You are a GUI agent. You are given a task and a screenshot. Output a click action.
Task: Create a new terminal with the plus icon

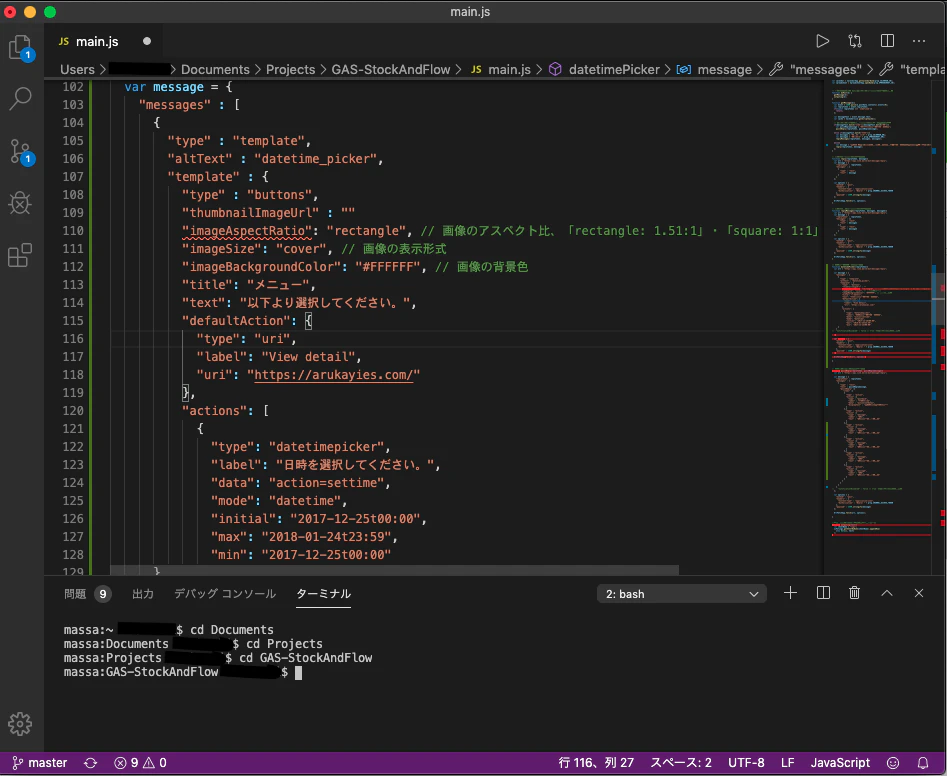[790, 593]
